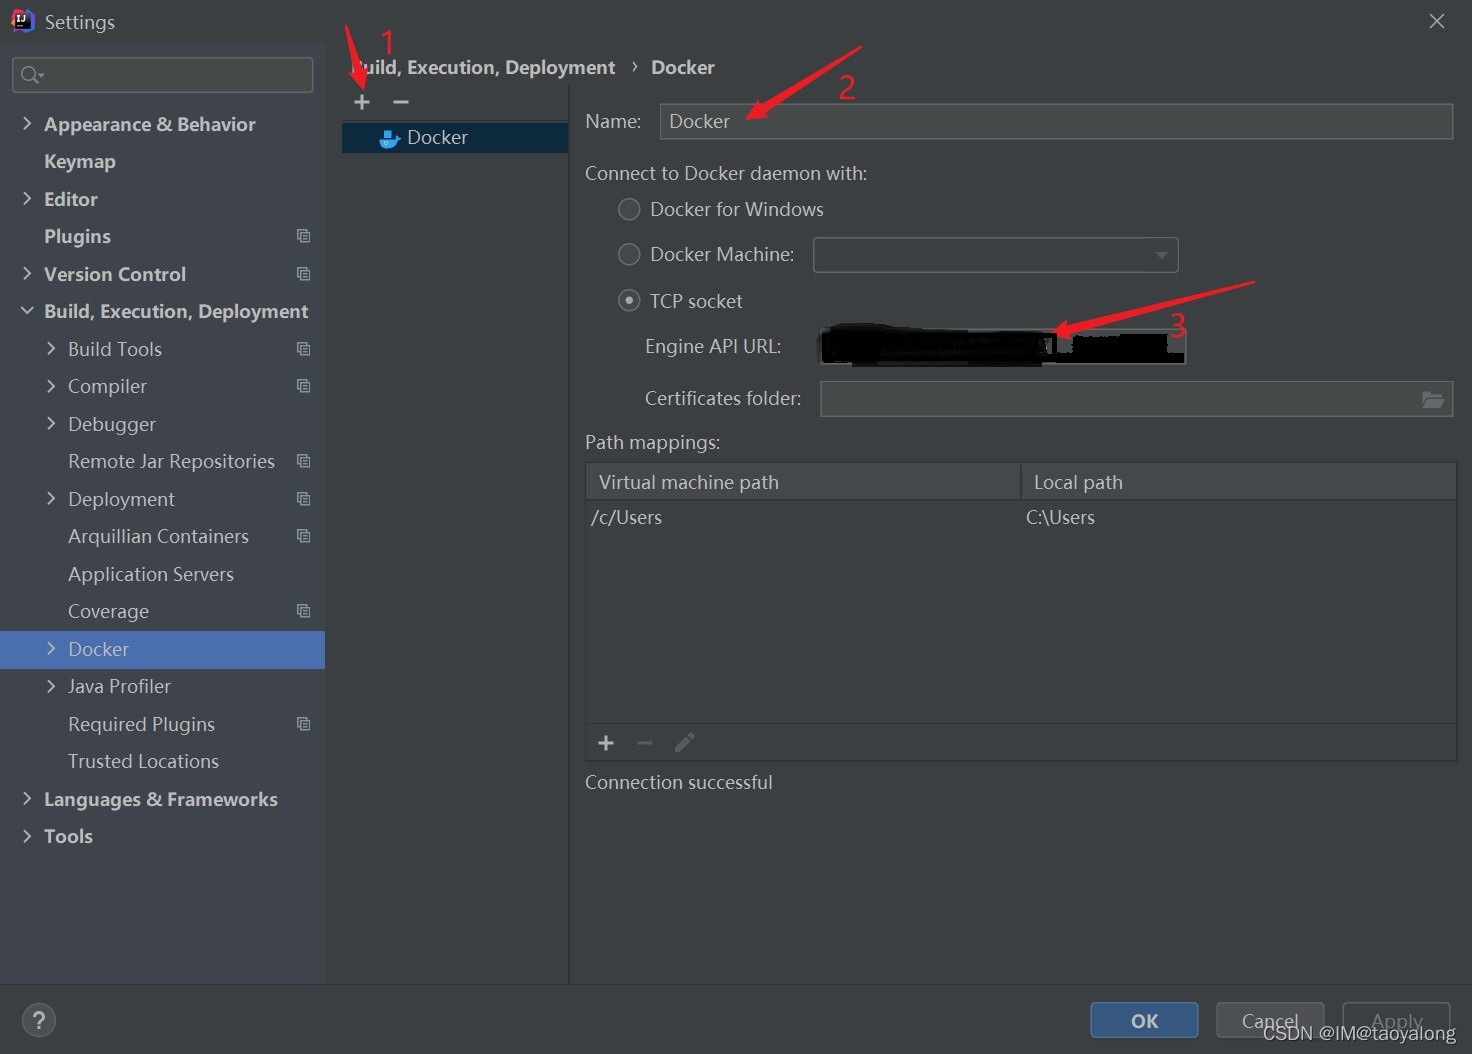The height and width of the screenshot is (1054, 1472).
Task: Click the search magnifier icon in settings
Action: tap(32, 75)
